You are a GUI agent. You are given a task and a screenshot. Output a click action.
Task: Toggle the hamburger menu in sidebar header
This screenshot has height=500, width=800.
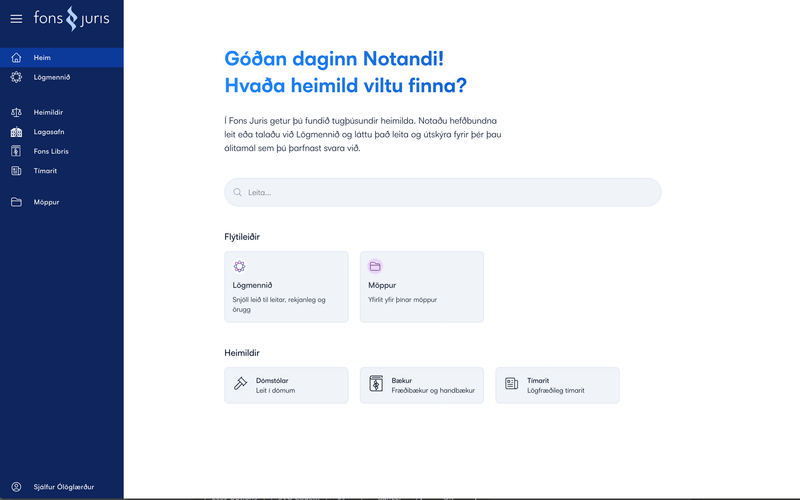[x=16, y=19]
